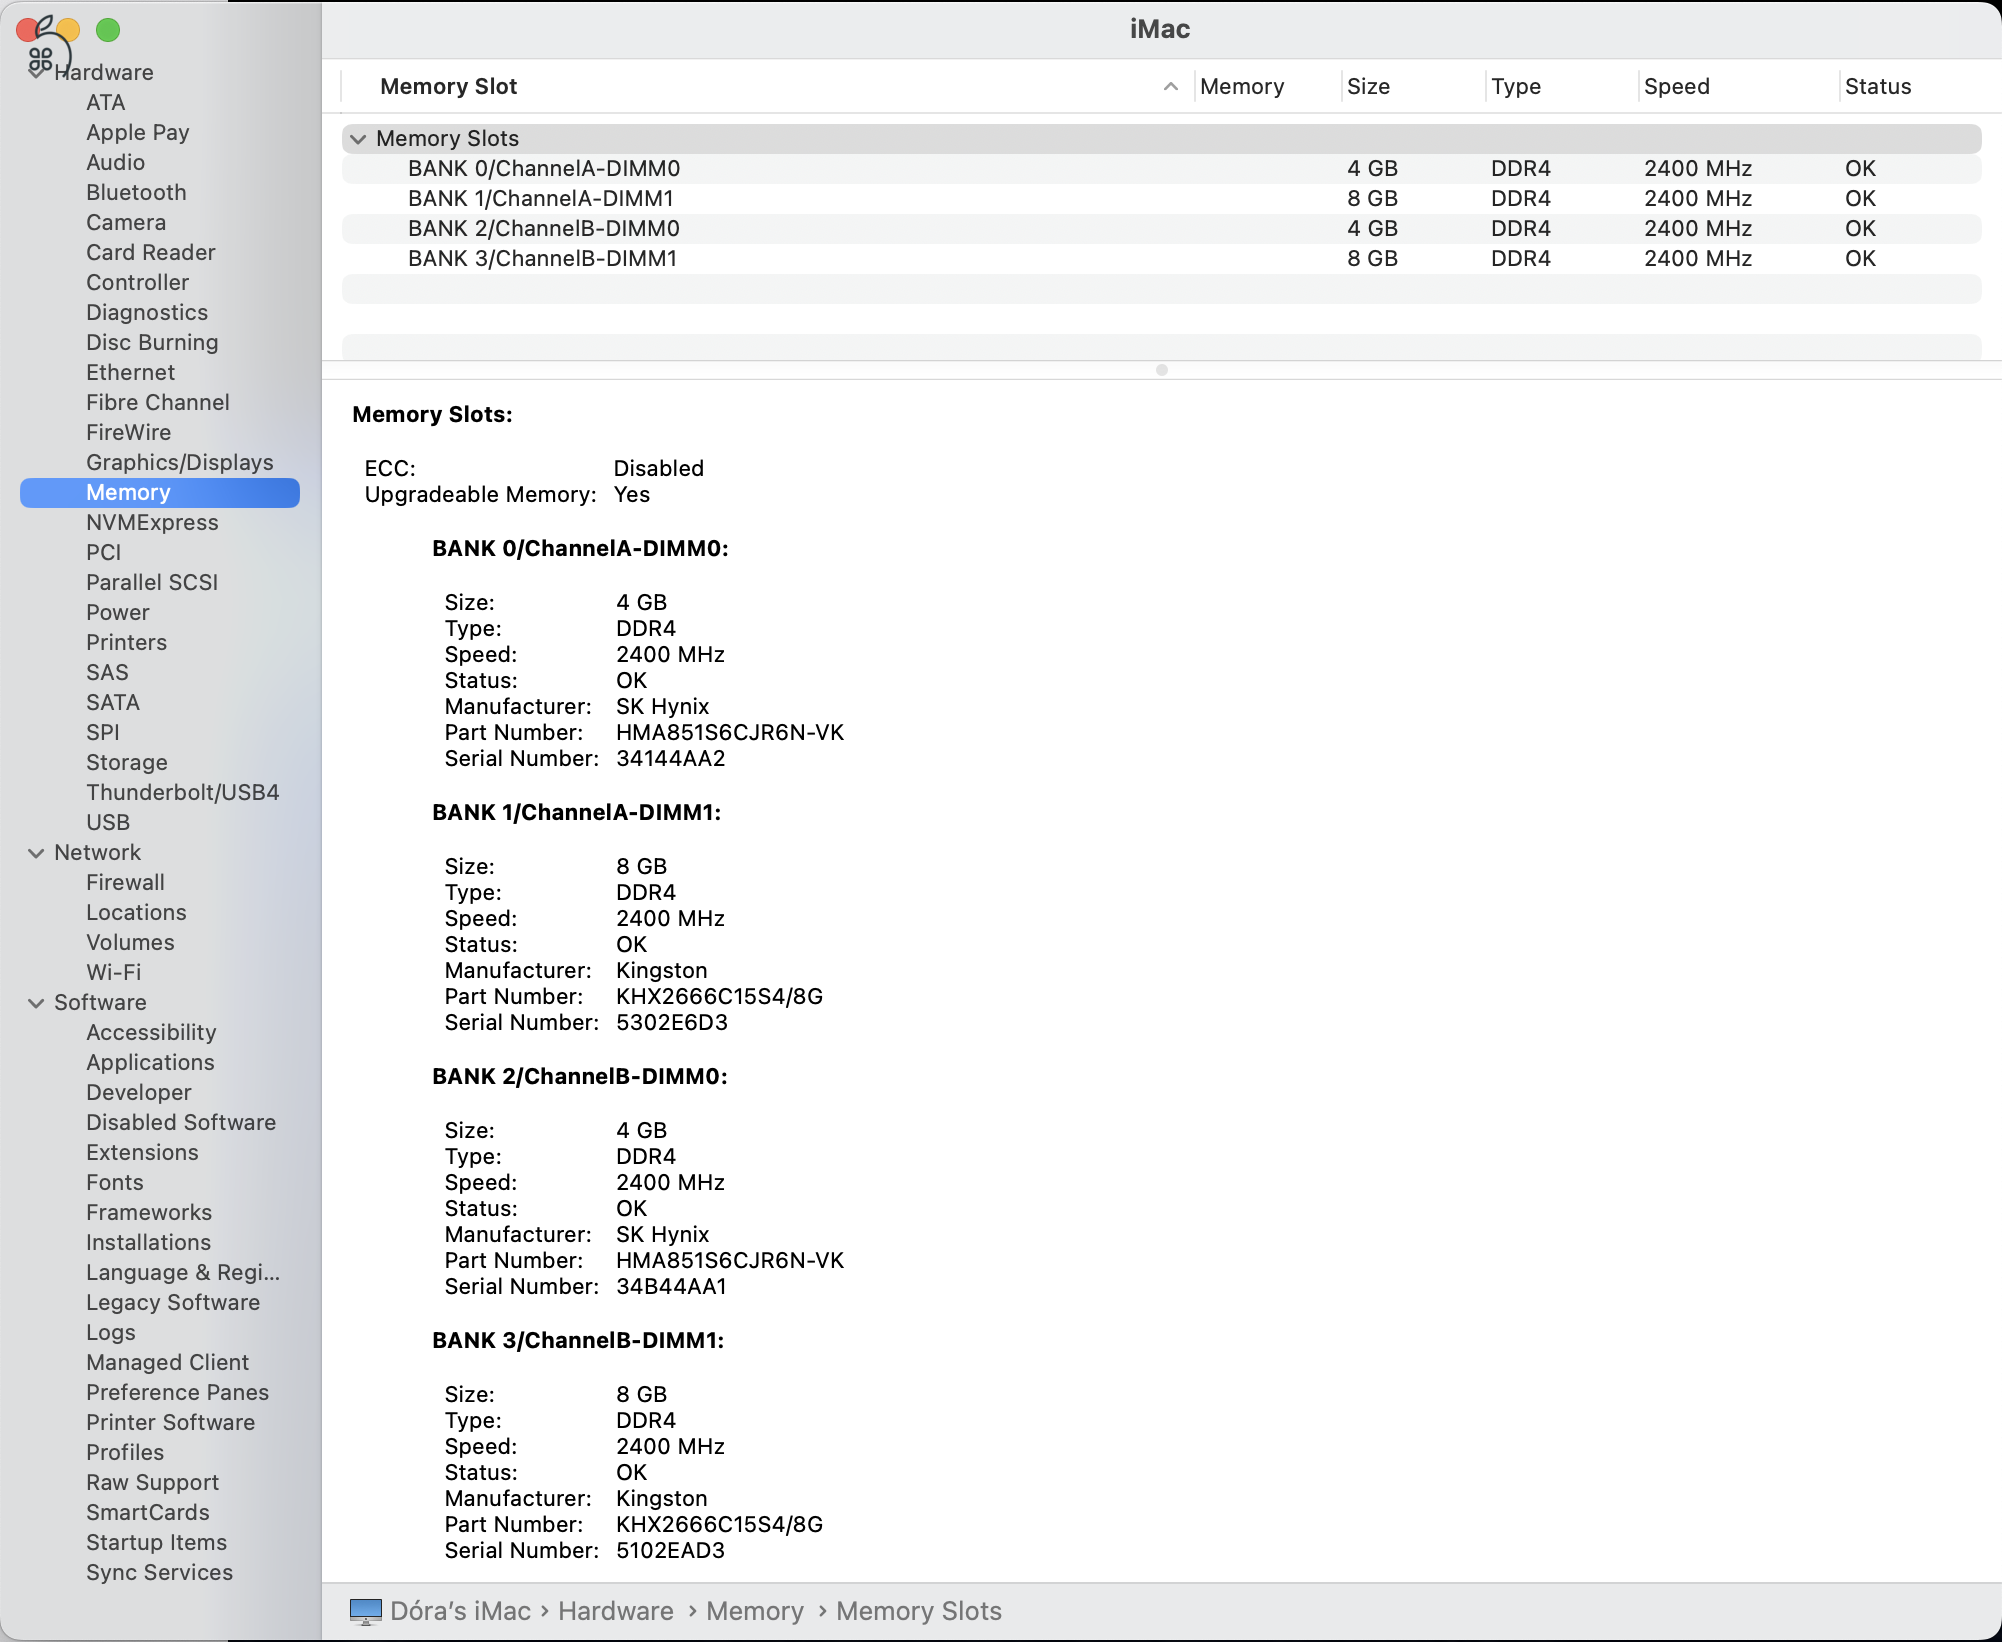
Task: Select Ethernet in the sidebar
Action: point(130,373)
